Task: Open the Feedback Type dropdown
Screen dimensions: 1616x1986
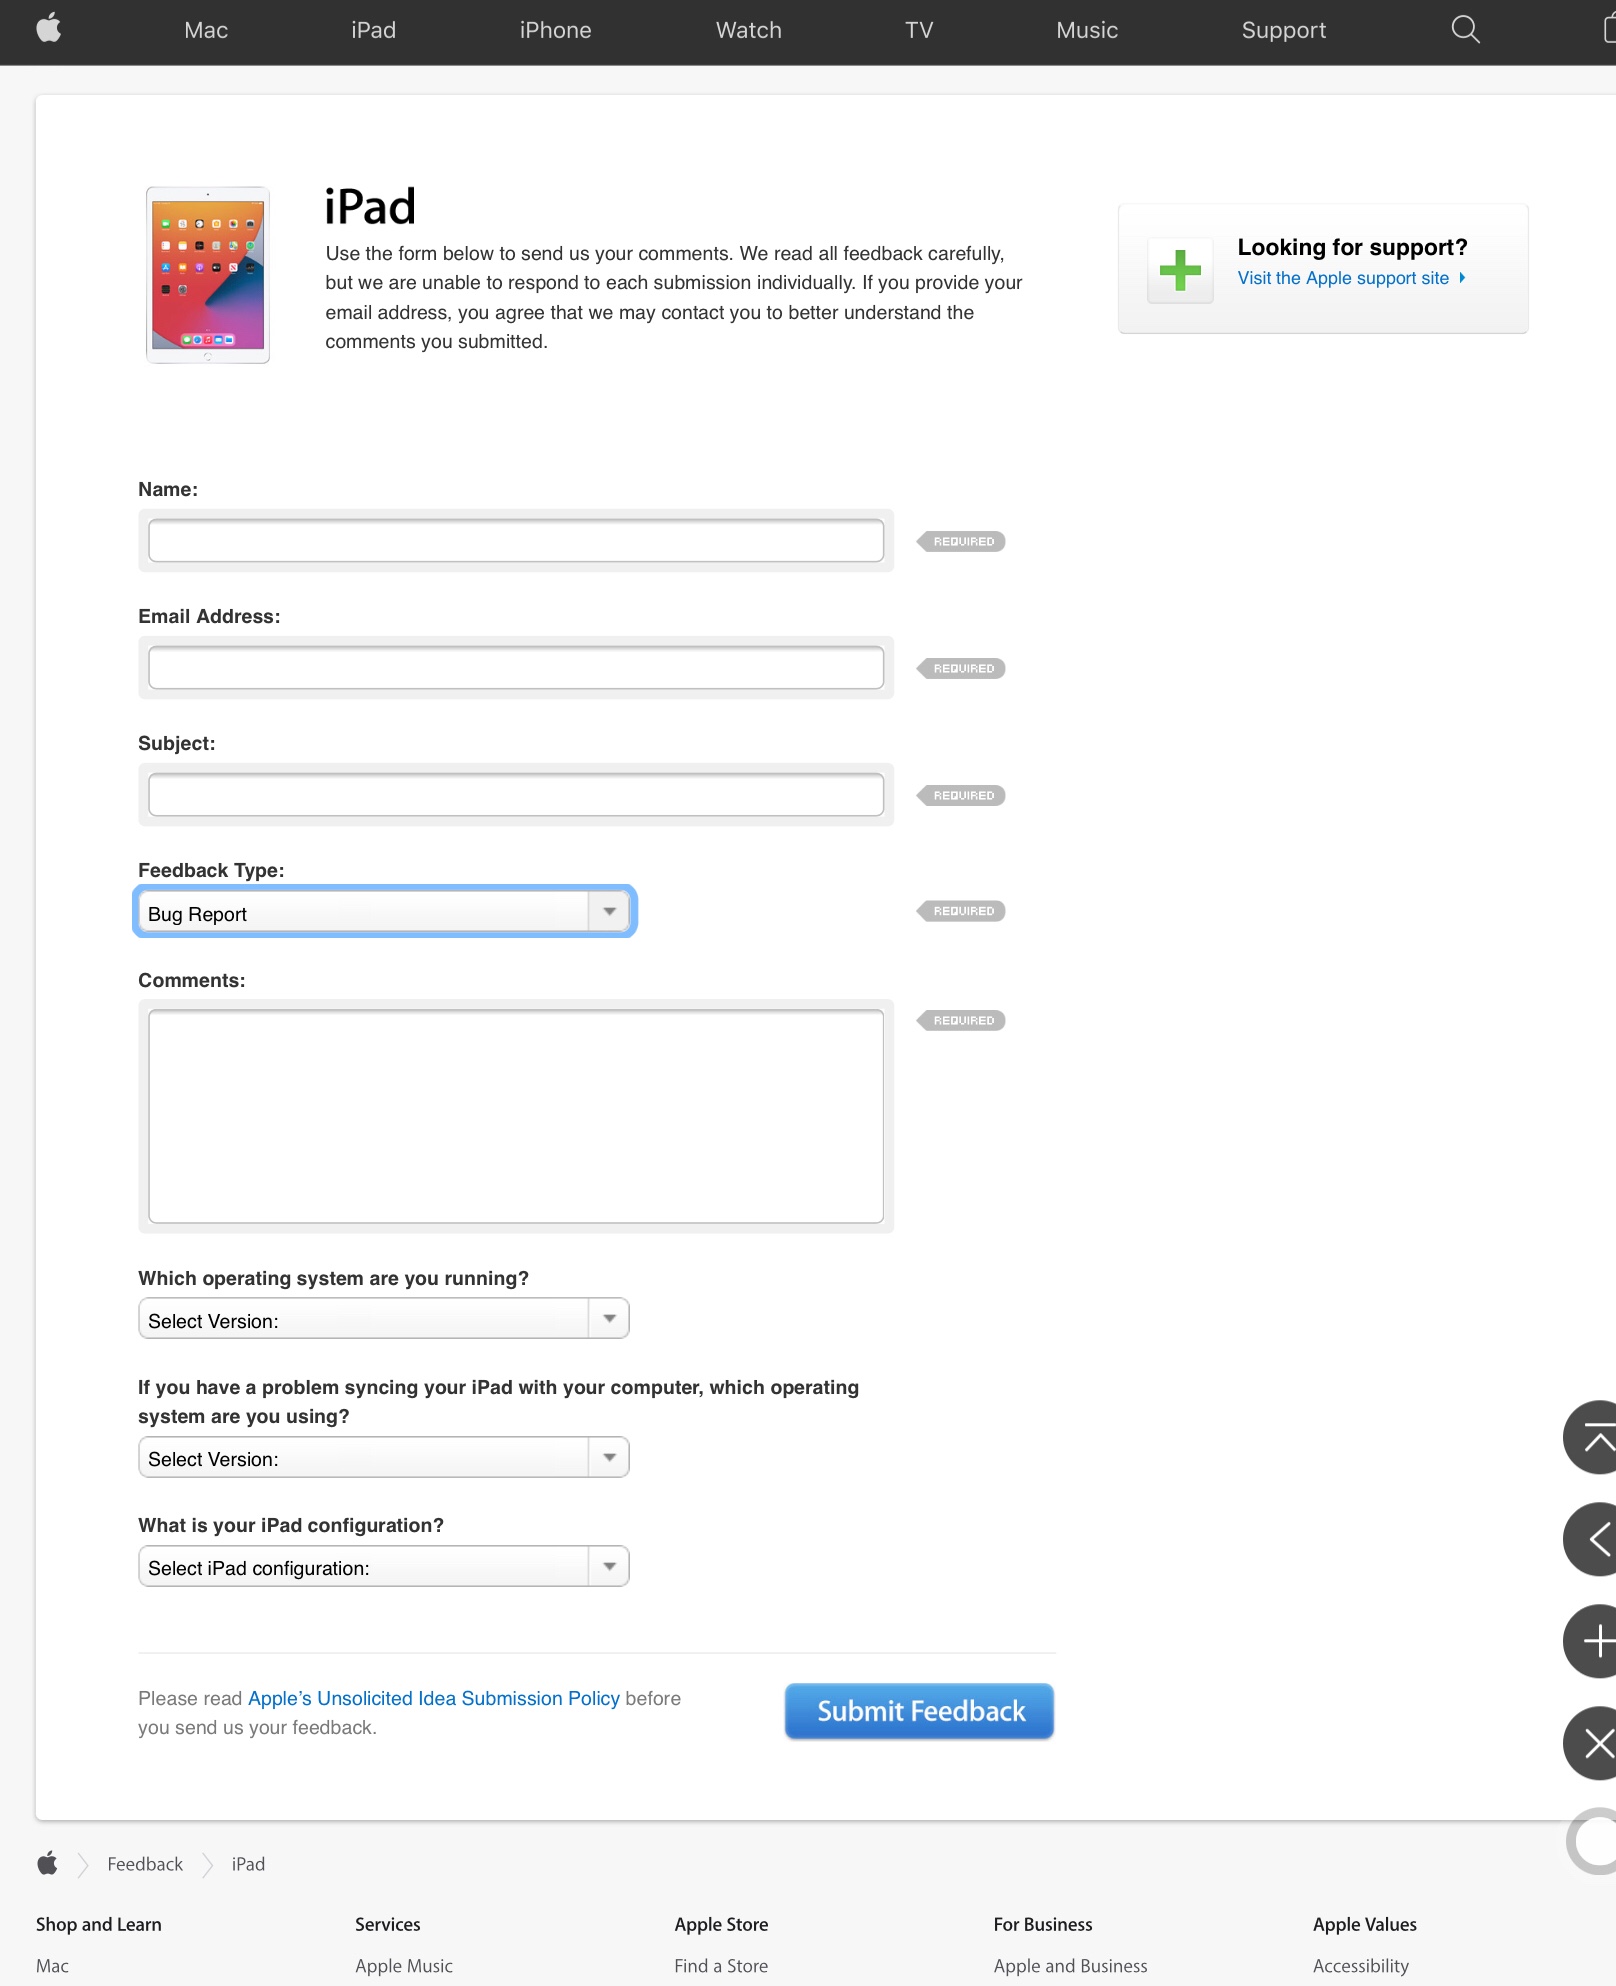Action: (384, 913)
